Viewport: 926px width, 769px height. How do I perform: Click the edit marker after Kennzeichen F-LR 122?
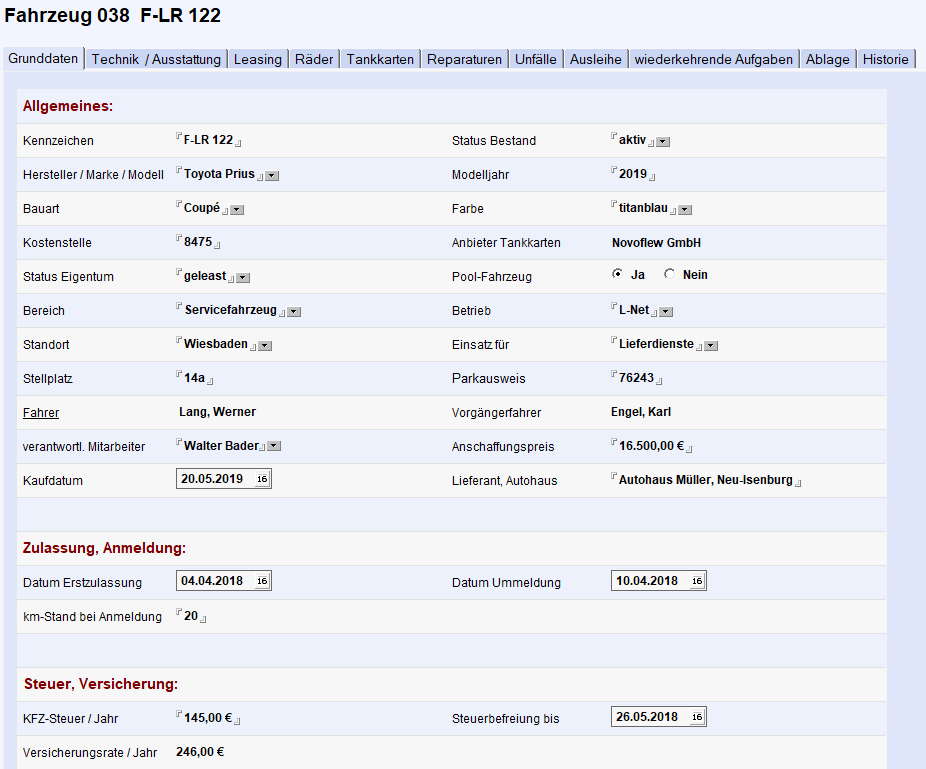(x=239, y=142)
